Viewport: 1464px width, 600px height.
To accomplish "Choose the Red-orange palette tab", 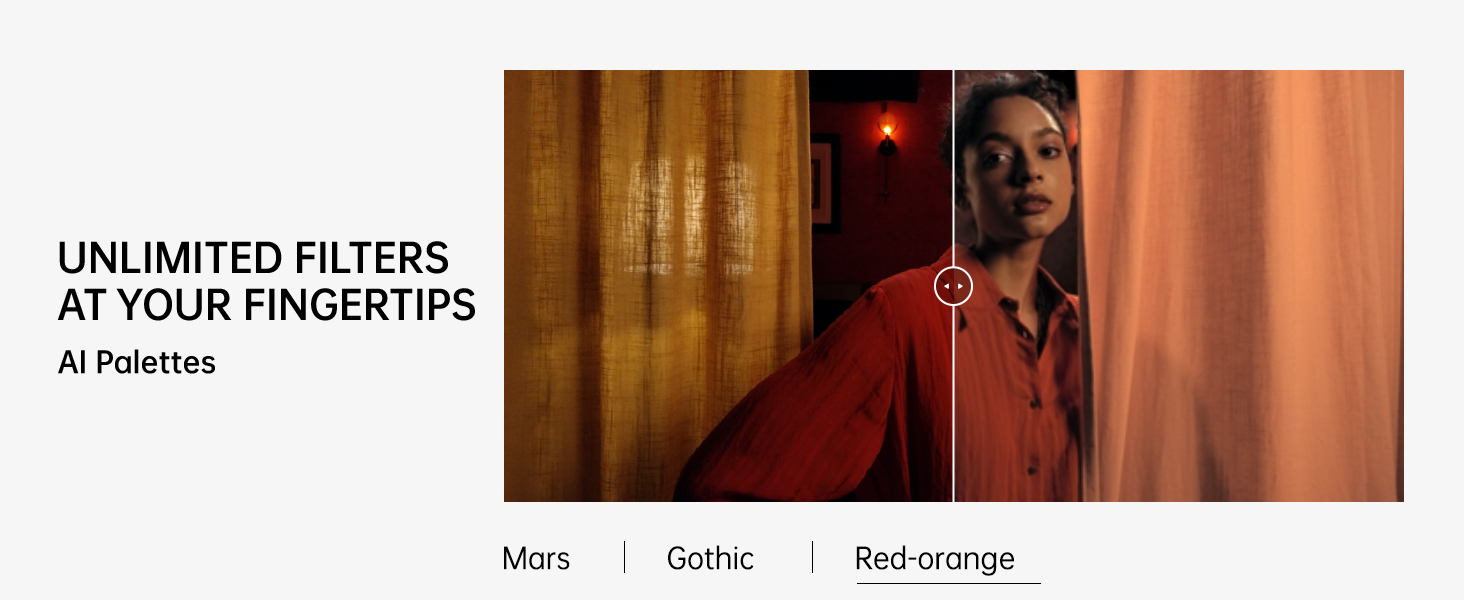I will pos(935,558).
